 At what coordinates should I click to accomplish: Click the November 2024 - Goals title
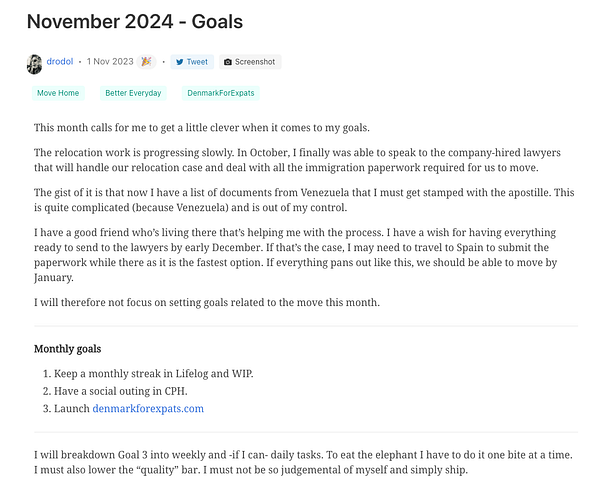tap(134, 21)
